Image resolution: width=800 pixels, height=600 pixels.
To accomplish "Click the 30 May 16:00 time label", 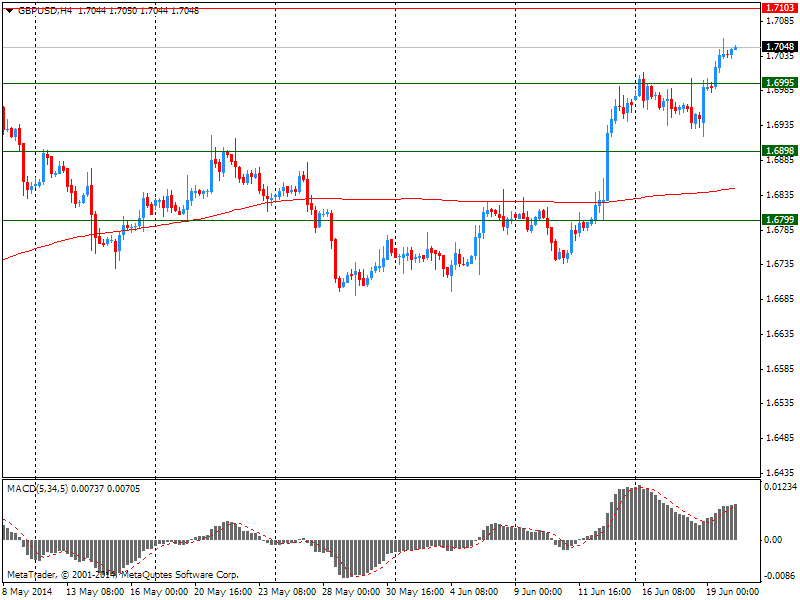I will point(415,592).
